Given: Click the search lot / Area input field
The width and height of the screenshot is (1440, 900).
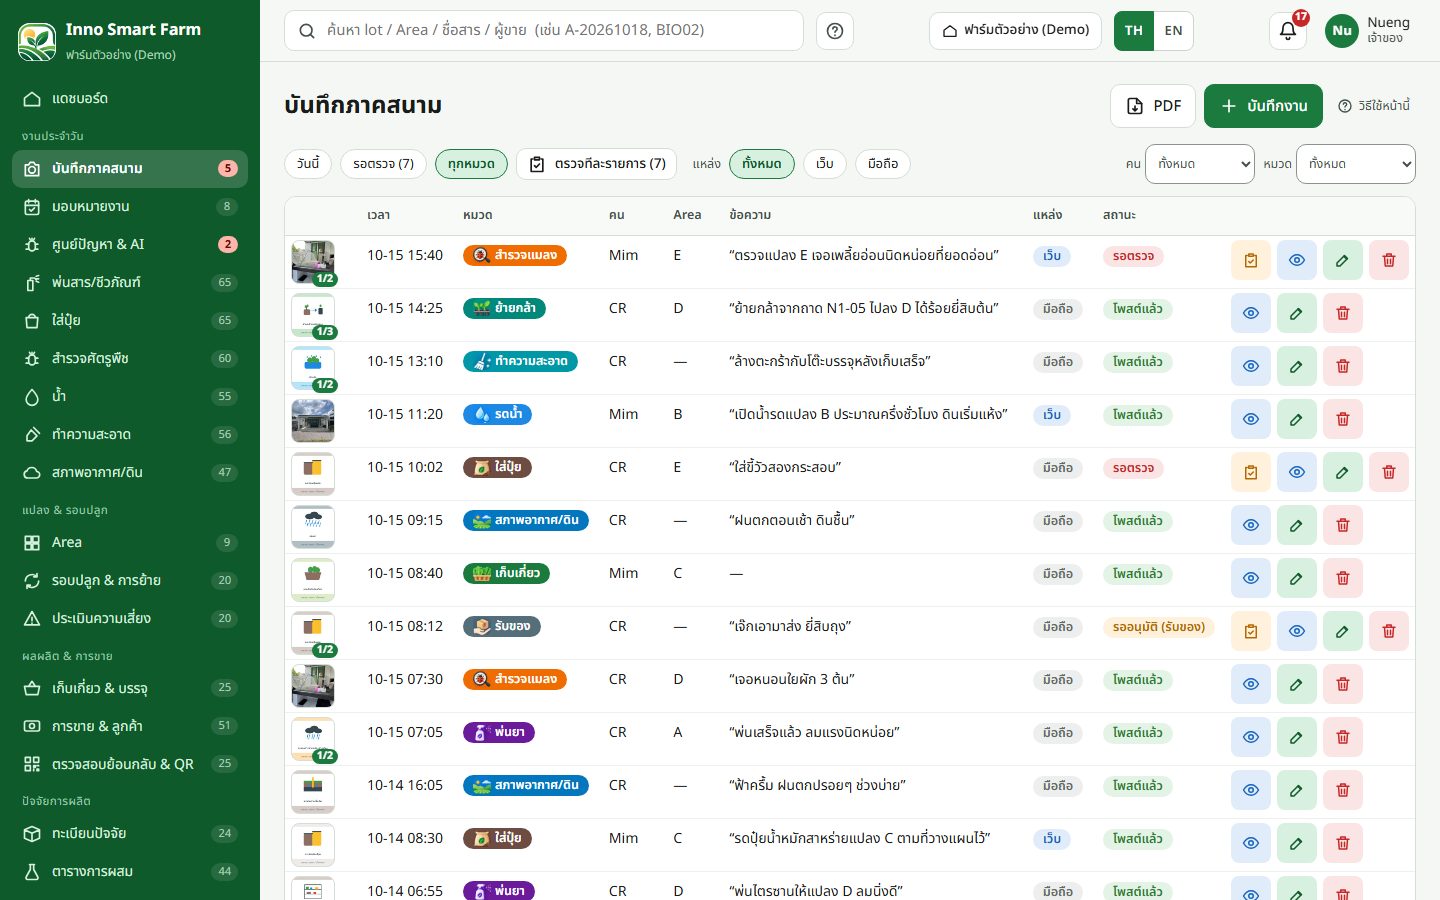Looking at the screenshot, I should coord(544,31).
